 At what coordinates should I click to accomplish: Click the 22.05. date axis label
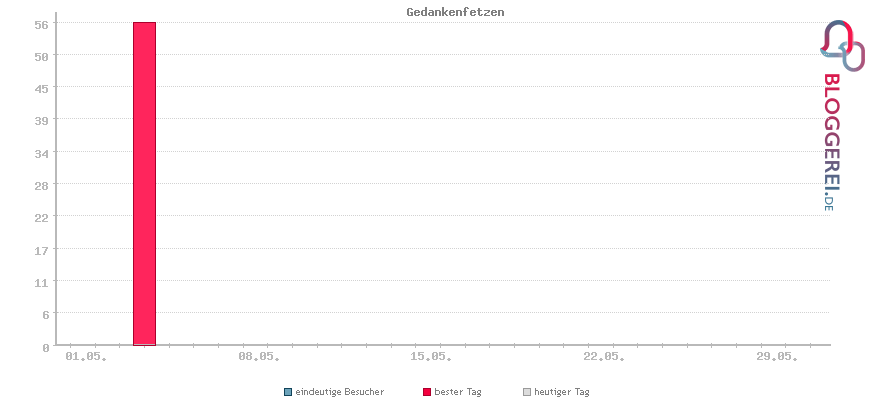click(x=604, y=357)
